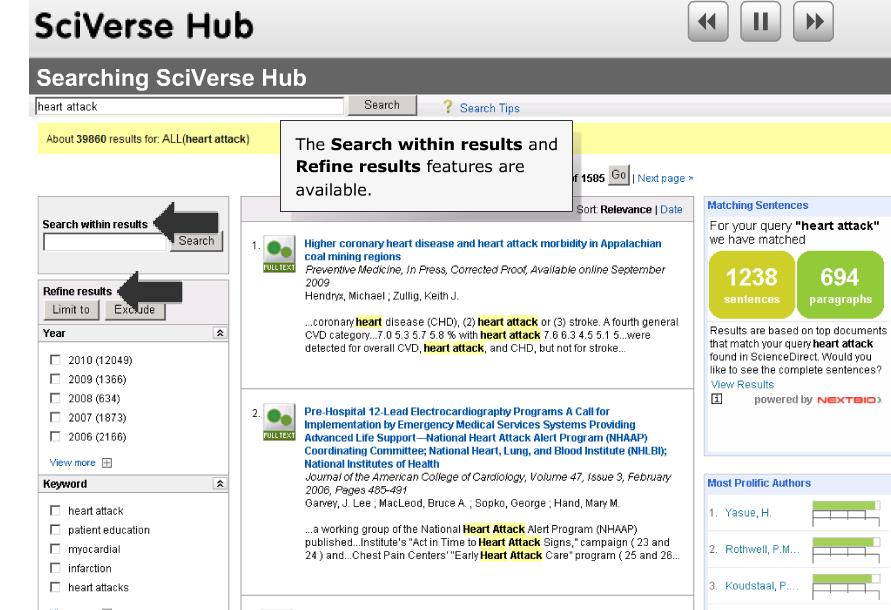Click the rewind playback icon at top right
Image resolution: width=891 pixels, height=610 pixels.
click(x=707, y=19)
